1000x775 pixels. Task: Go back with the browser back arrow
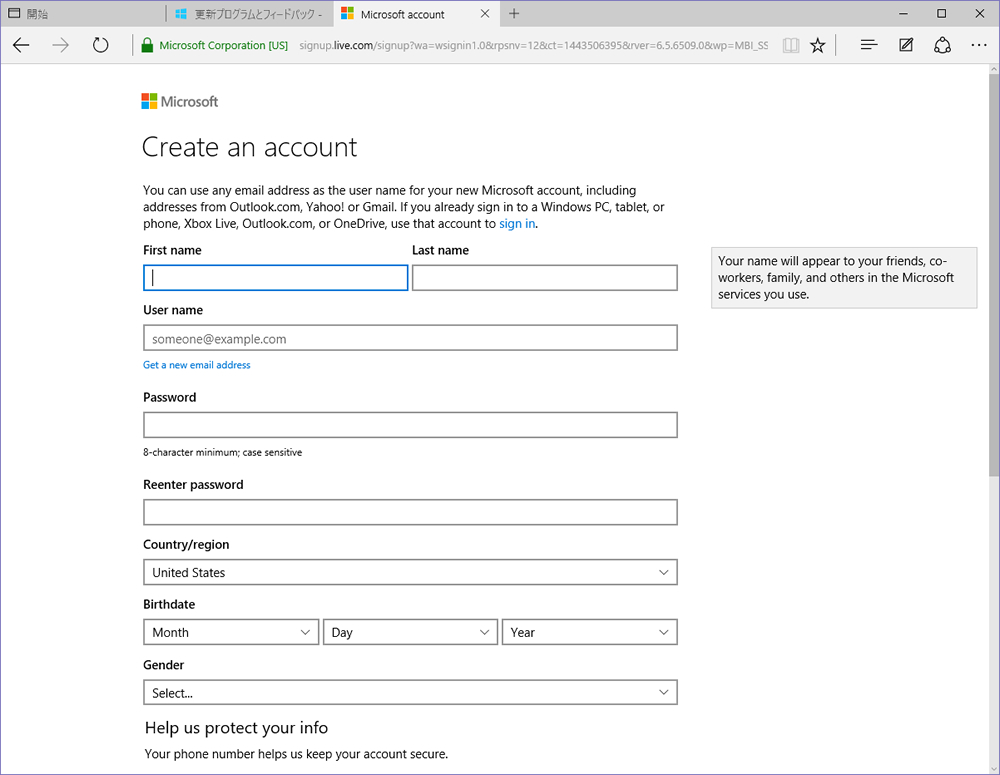coord(21,45)
